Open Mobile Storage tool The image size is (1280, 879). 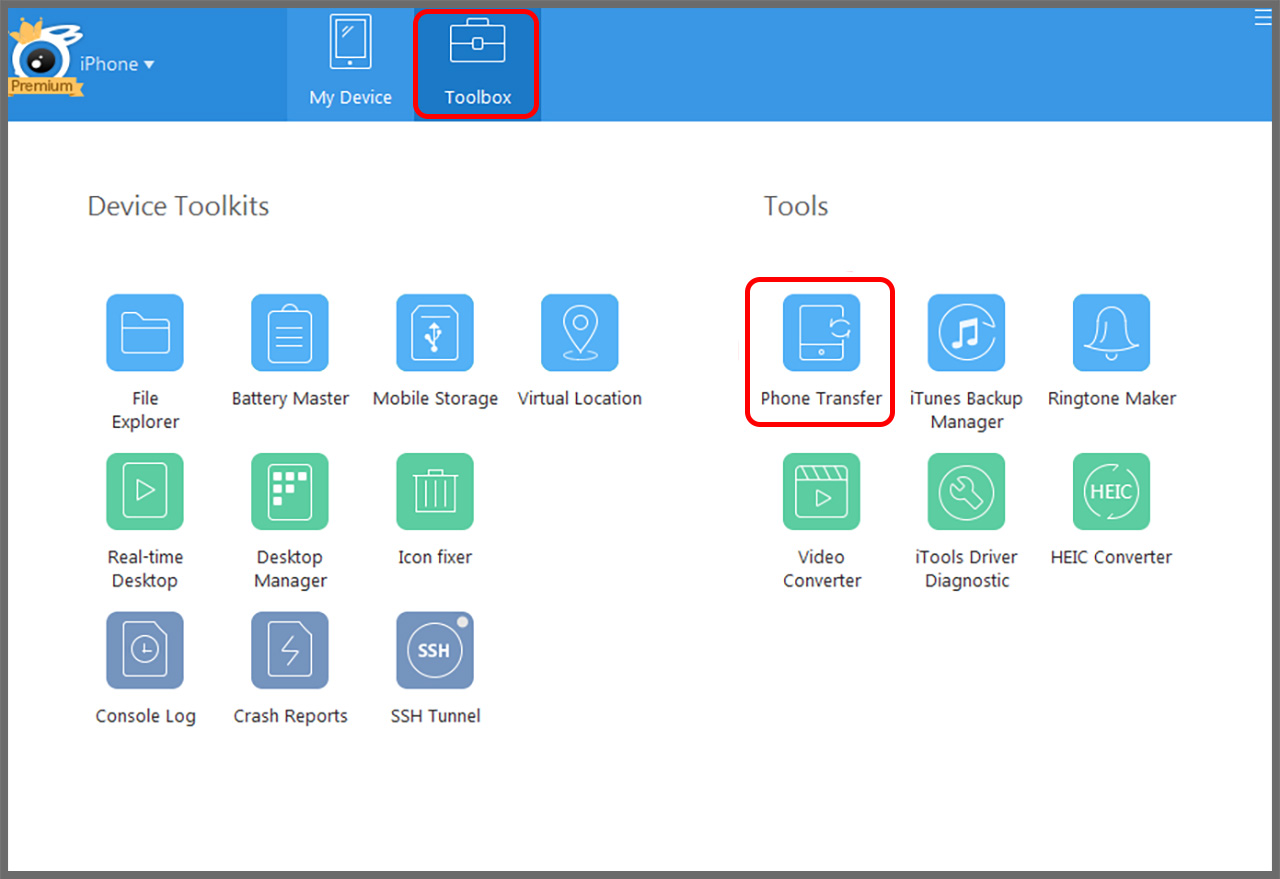click(x=435, y=333)
